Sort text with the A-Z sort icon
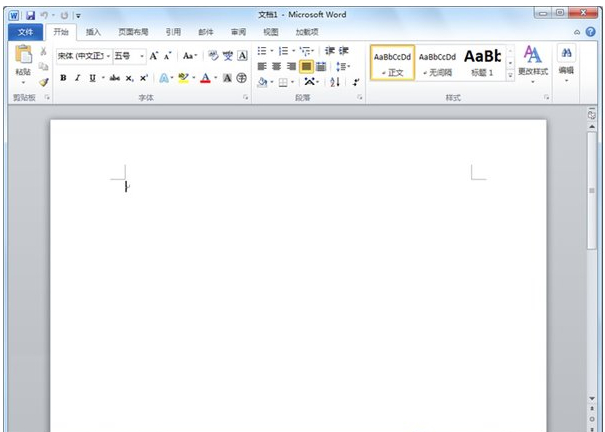The image size is (605, 432). point(335,82)
